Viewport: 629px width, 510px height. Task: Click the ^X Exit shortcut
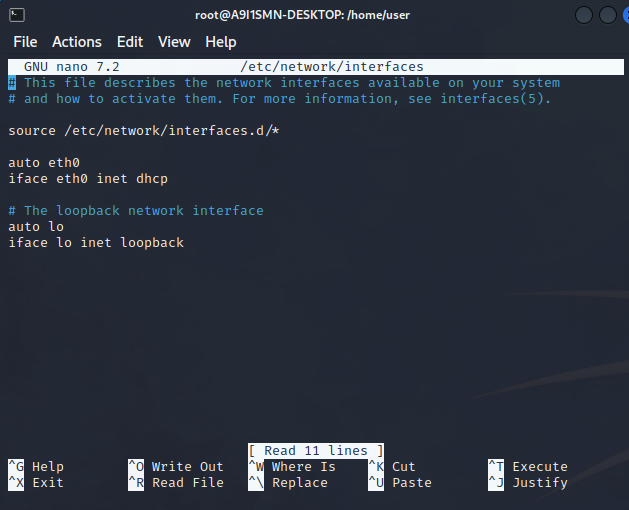36,483
